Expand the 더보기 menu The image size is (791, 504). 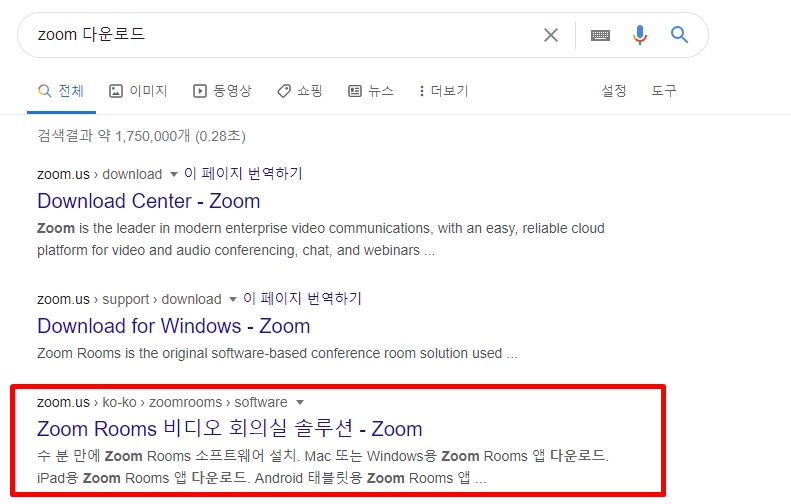[444, 91]
